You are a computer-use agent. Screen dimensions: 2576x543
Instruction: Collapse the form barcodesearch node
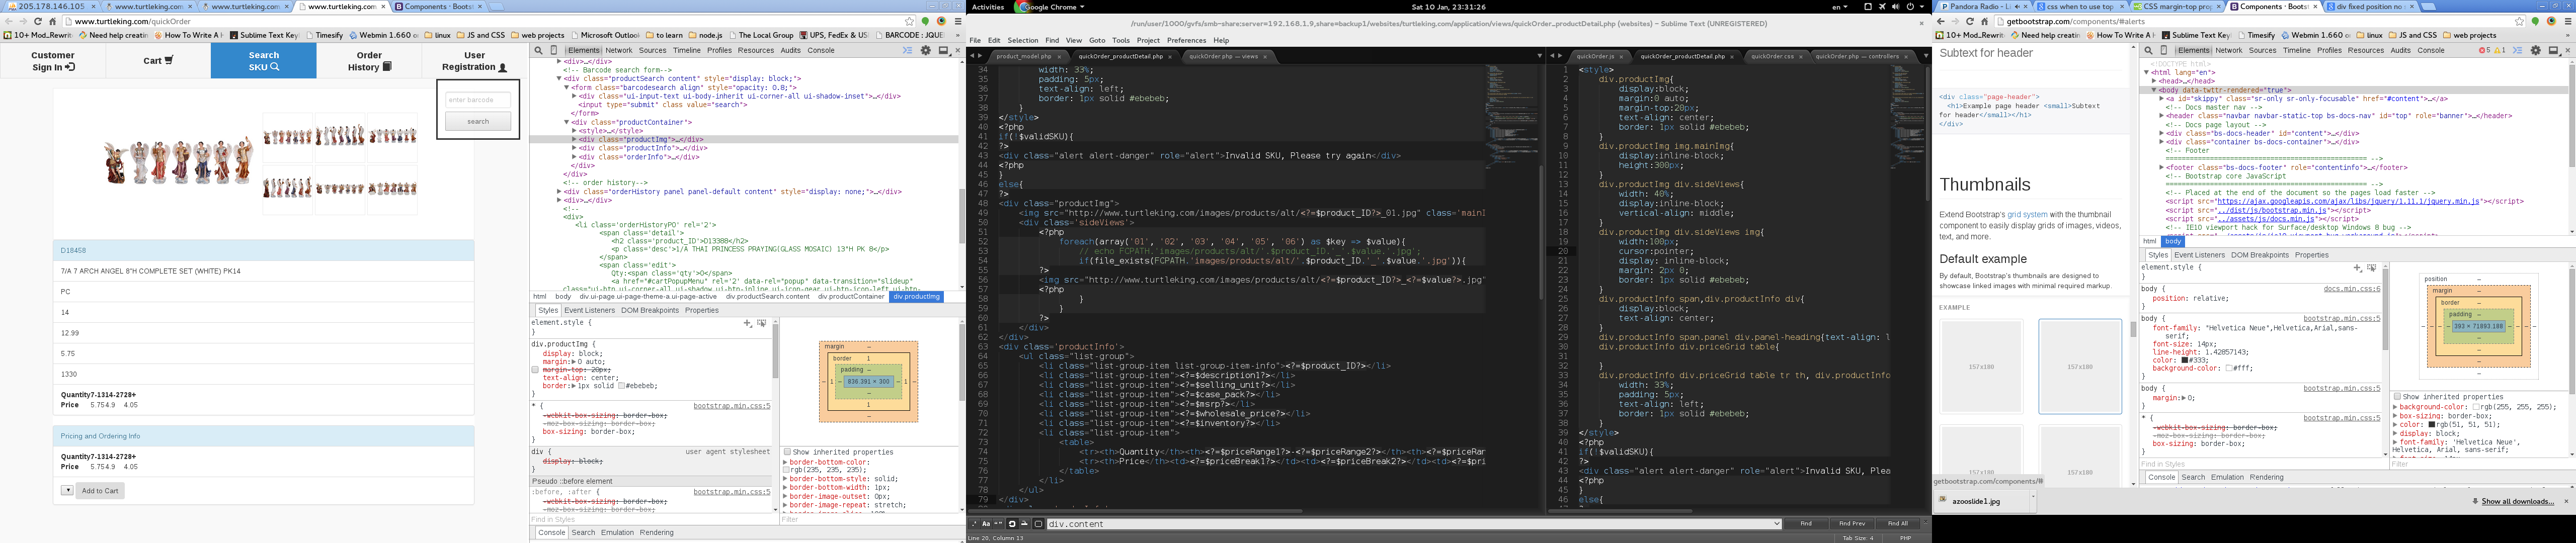(x=567, y=87)
